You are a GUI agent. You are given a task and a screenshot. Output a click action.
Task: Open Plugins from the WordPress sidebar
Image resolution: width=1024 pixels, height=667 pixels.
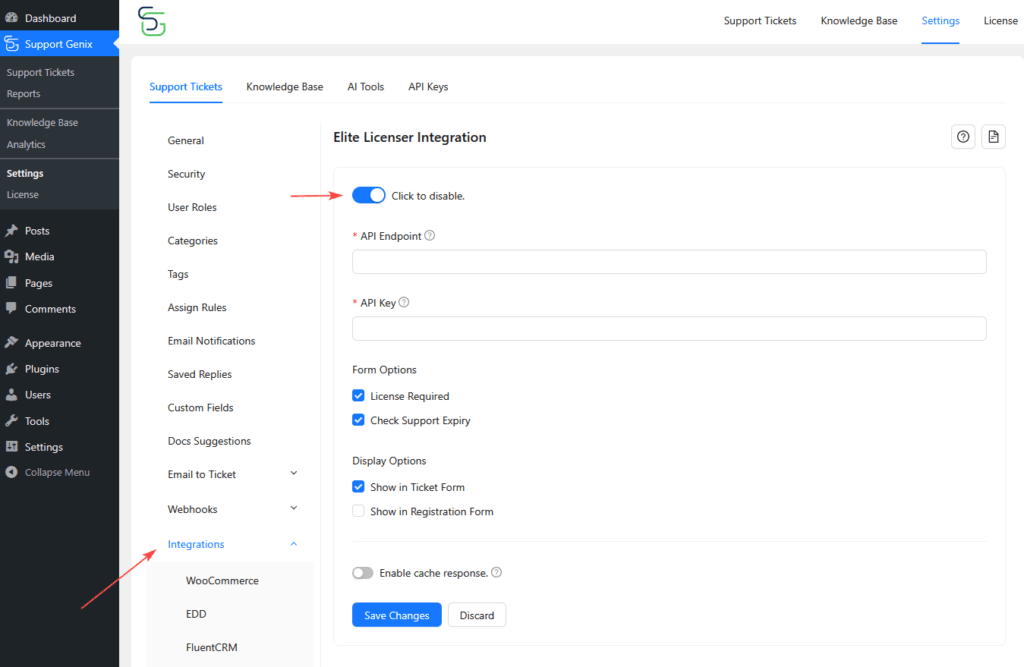pyautogui.click(x=41, y=369)
